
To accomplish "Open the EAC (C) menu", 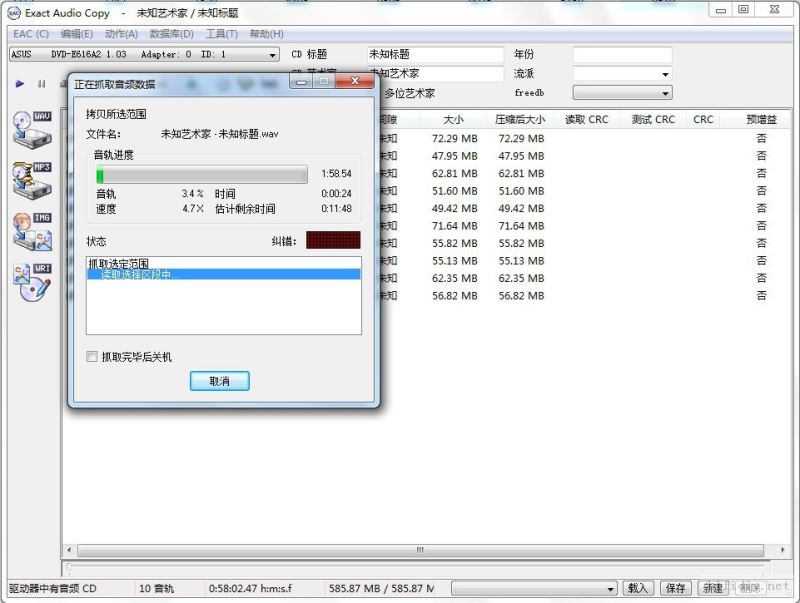I will pos(31,34).
